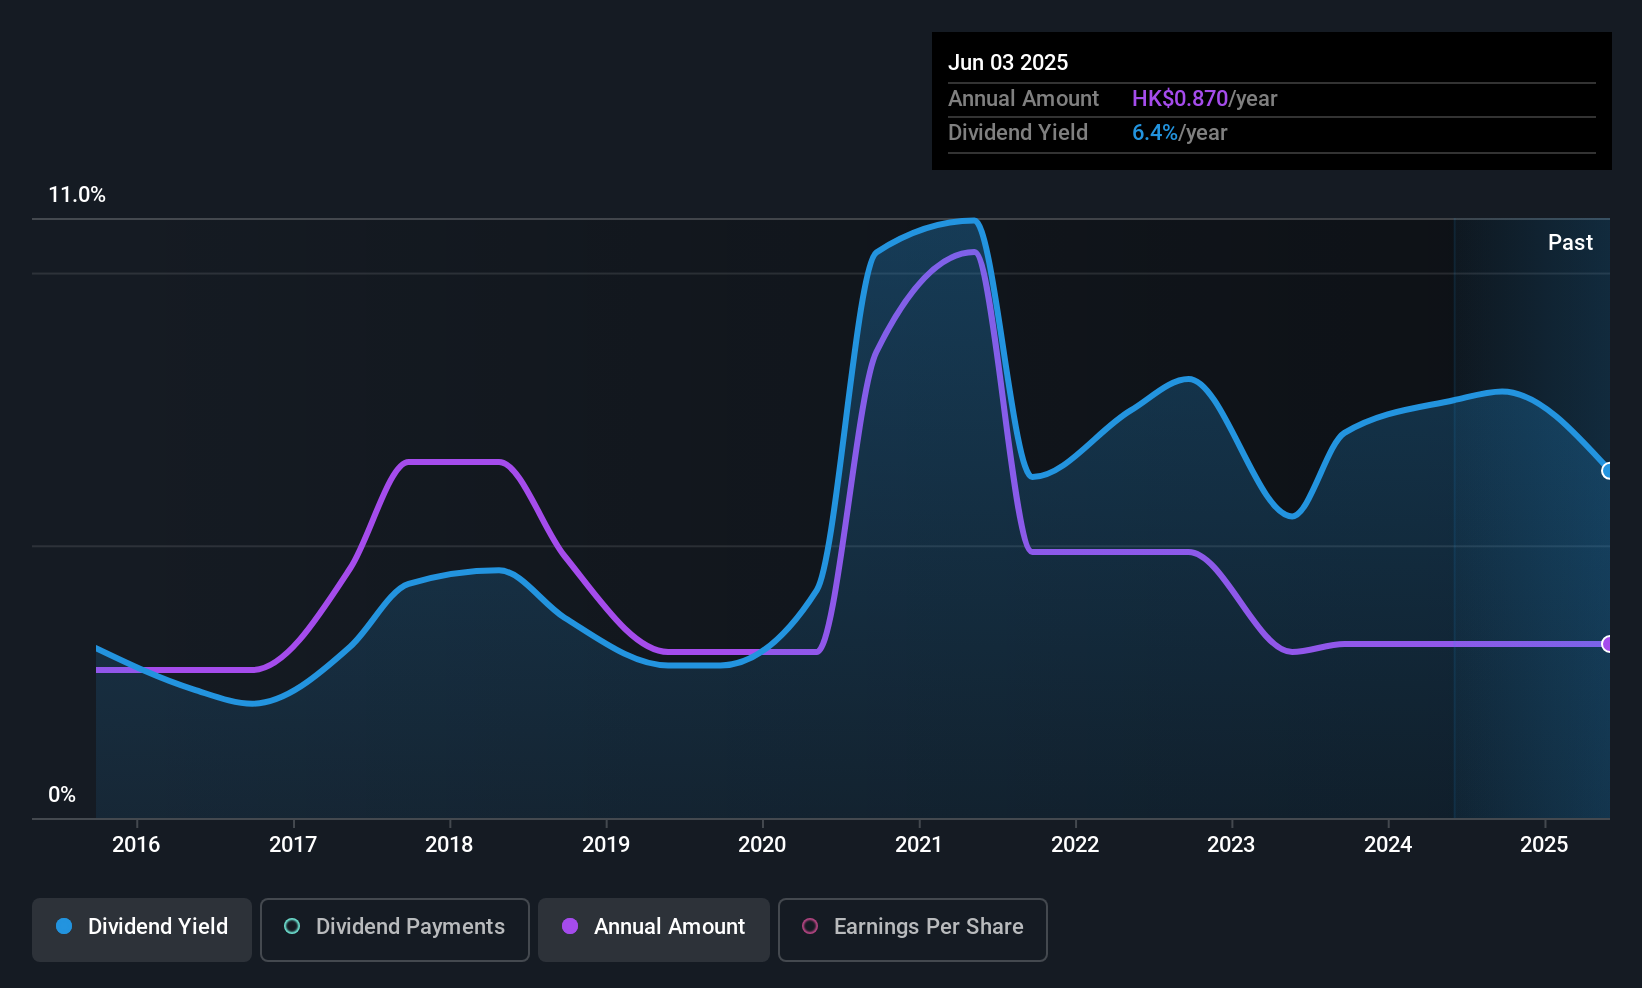This screenshot has width=1642, height=988.
Task: Click the purple Annual Amount legend dot
Action: click(x=570, y=926)
